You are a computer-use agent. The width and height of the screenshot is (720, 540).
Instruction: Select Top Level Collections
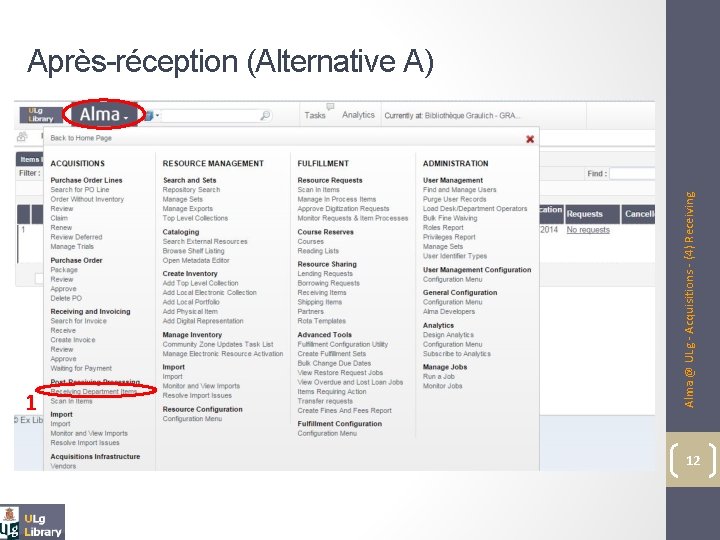[195, 218]
